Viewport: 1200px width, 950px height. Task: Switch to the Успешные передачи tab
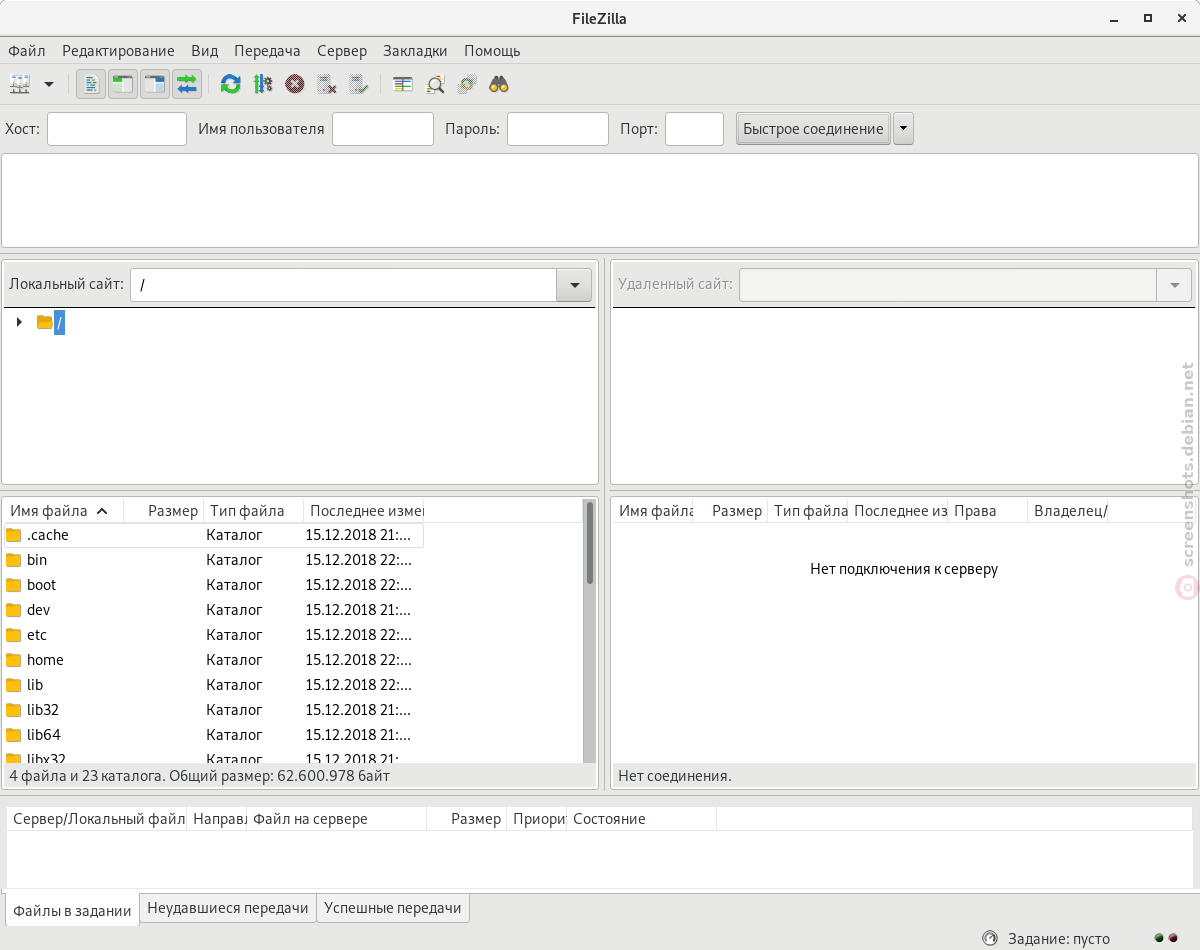pos(393,908)
